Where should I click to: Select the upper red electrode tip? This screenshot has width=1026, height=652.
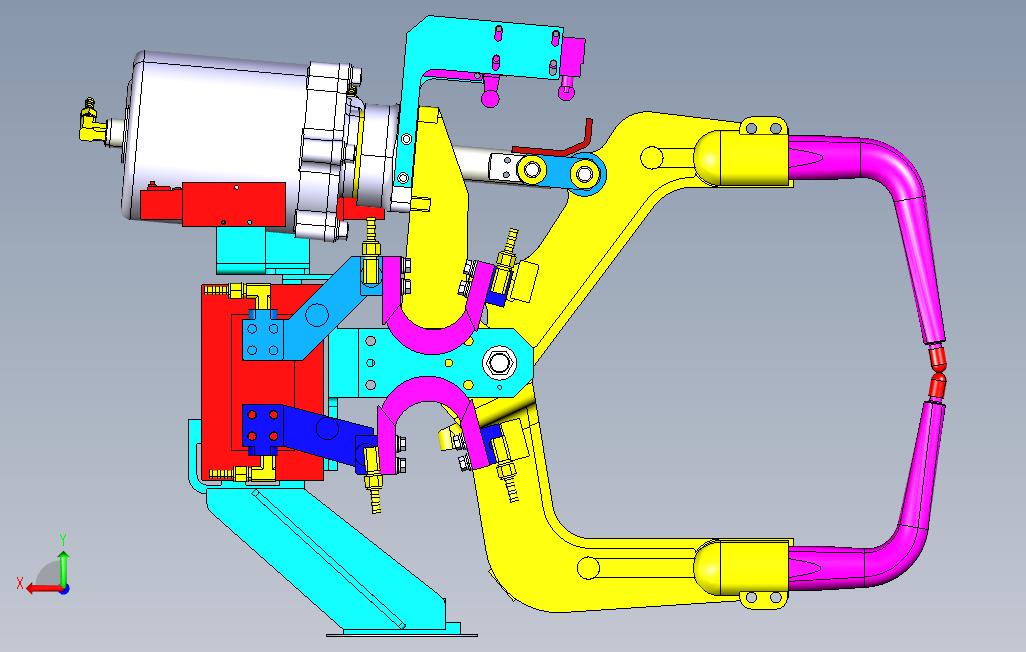click(x=938, y=357)
